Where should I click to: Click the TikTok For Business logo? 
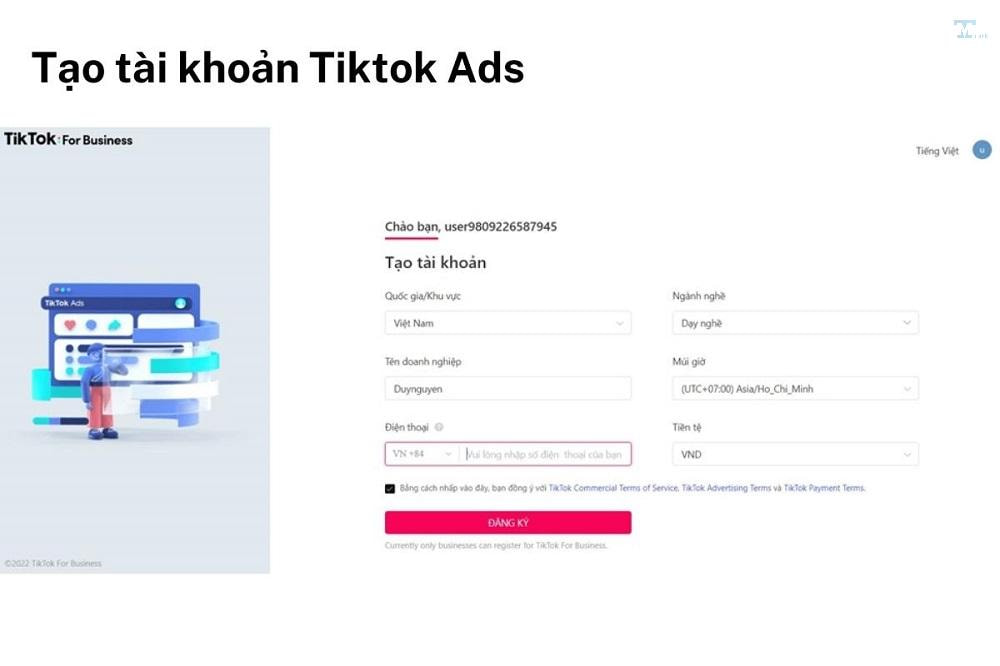point(68,140)
